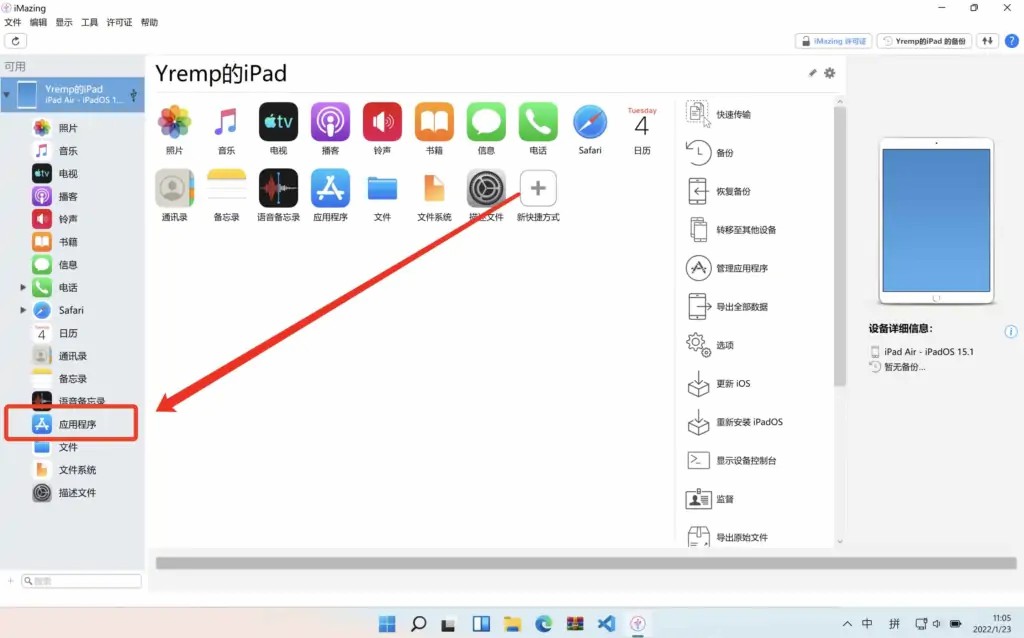Edit device name with the pencil icon
Image resolution: width=1024 pixels, height=638 pixels.
812,73
